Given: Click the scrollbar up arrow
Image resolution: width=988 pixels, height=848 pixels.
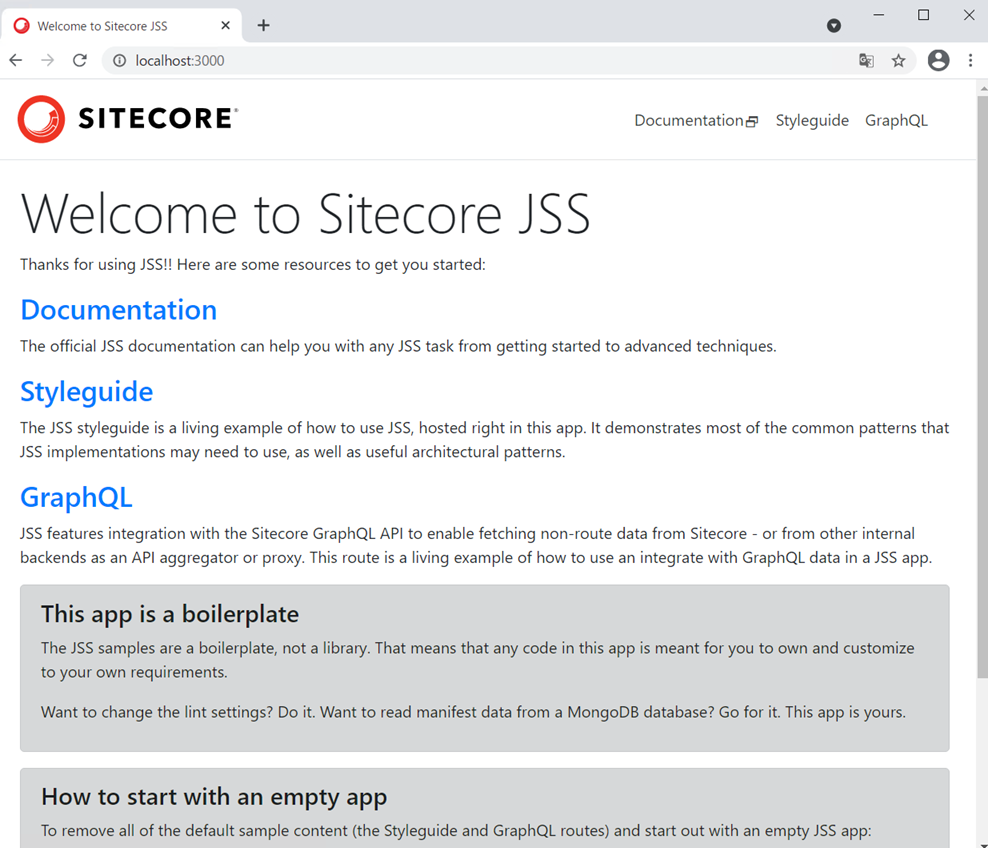Looking at the screenshot, I should 982,89.
